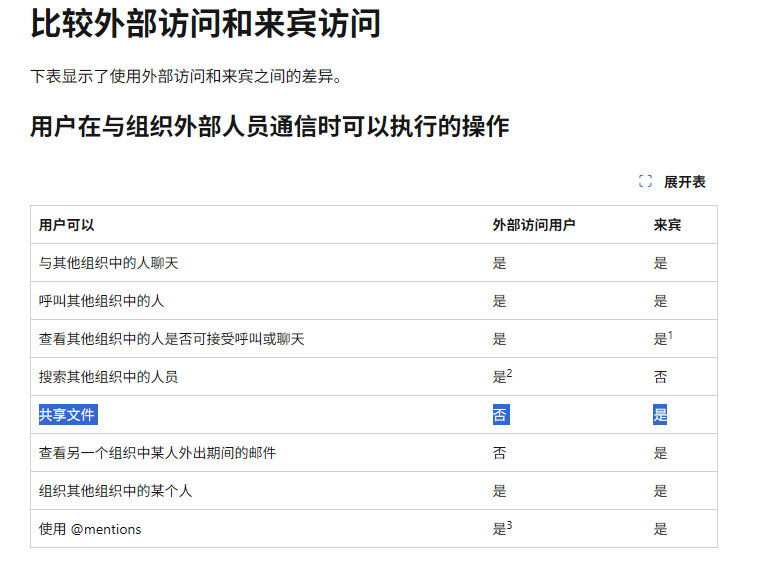The width and height of the screenshot is (773, 570).
Task: Click the 展开表 button label
Action: pyautogui.click(x=684, y=182)
